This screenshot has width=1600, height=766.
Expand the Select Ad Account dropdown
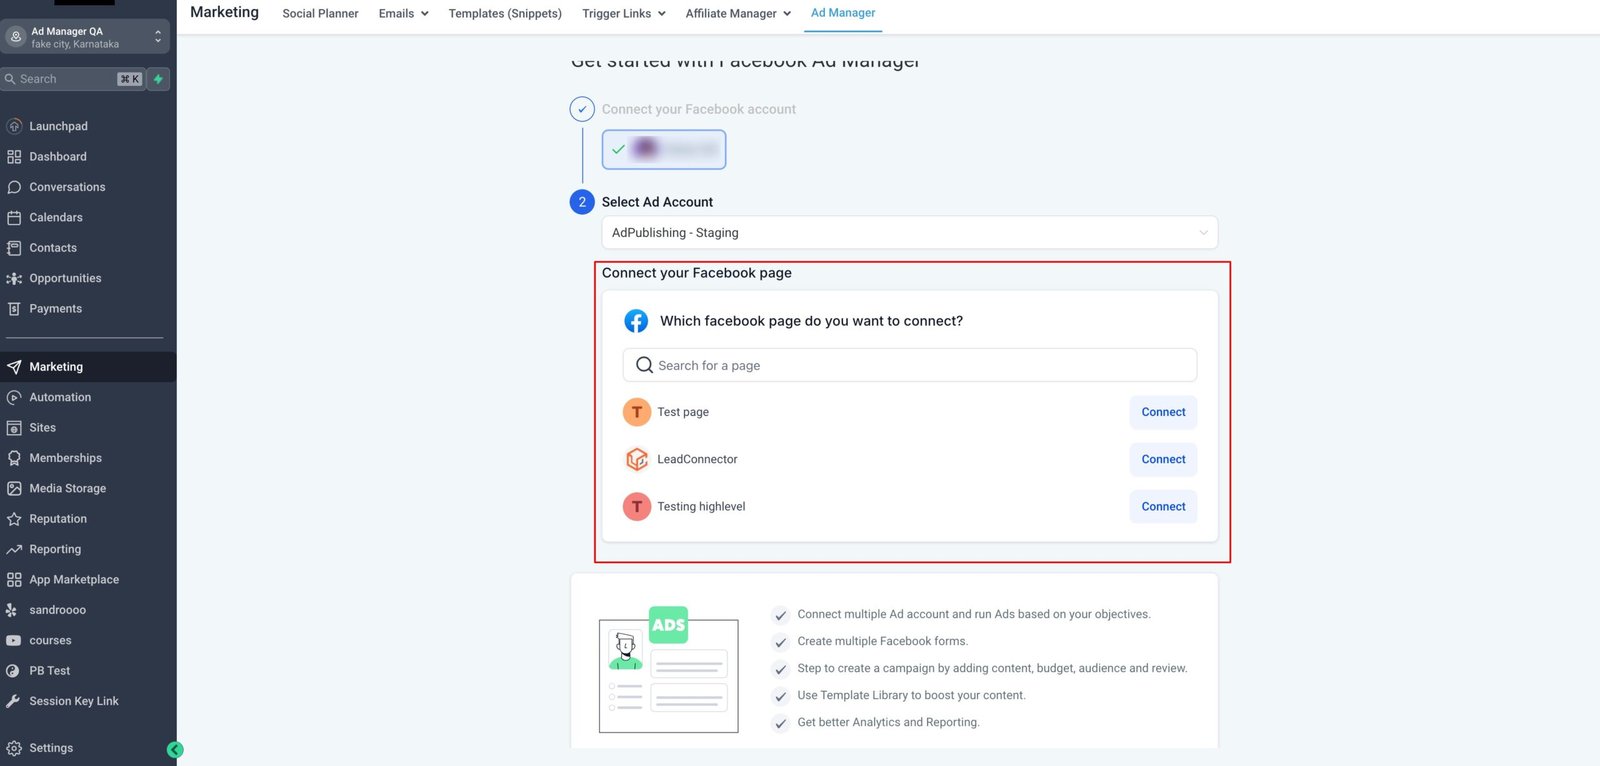point(909,233)
